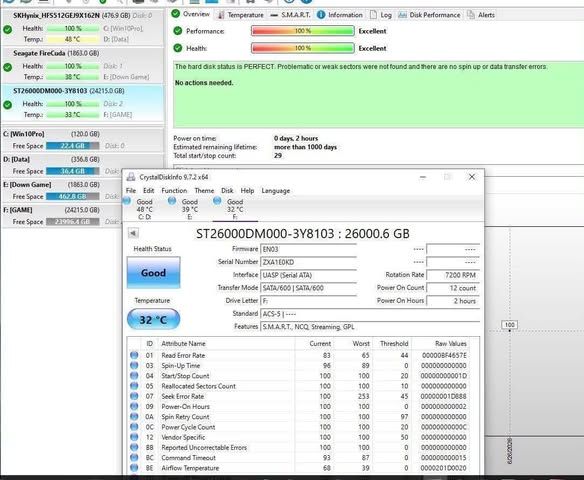584x480 pixels.
Task: Open the Theme menu
Action: (204, 190)
